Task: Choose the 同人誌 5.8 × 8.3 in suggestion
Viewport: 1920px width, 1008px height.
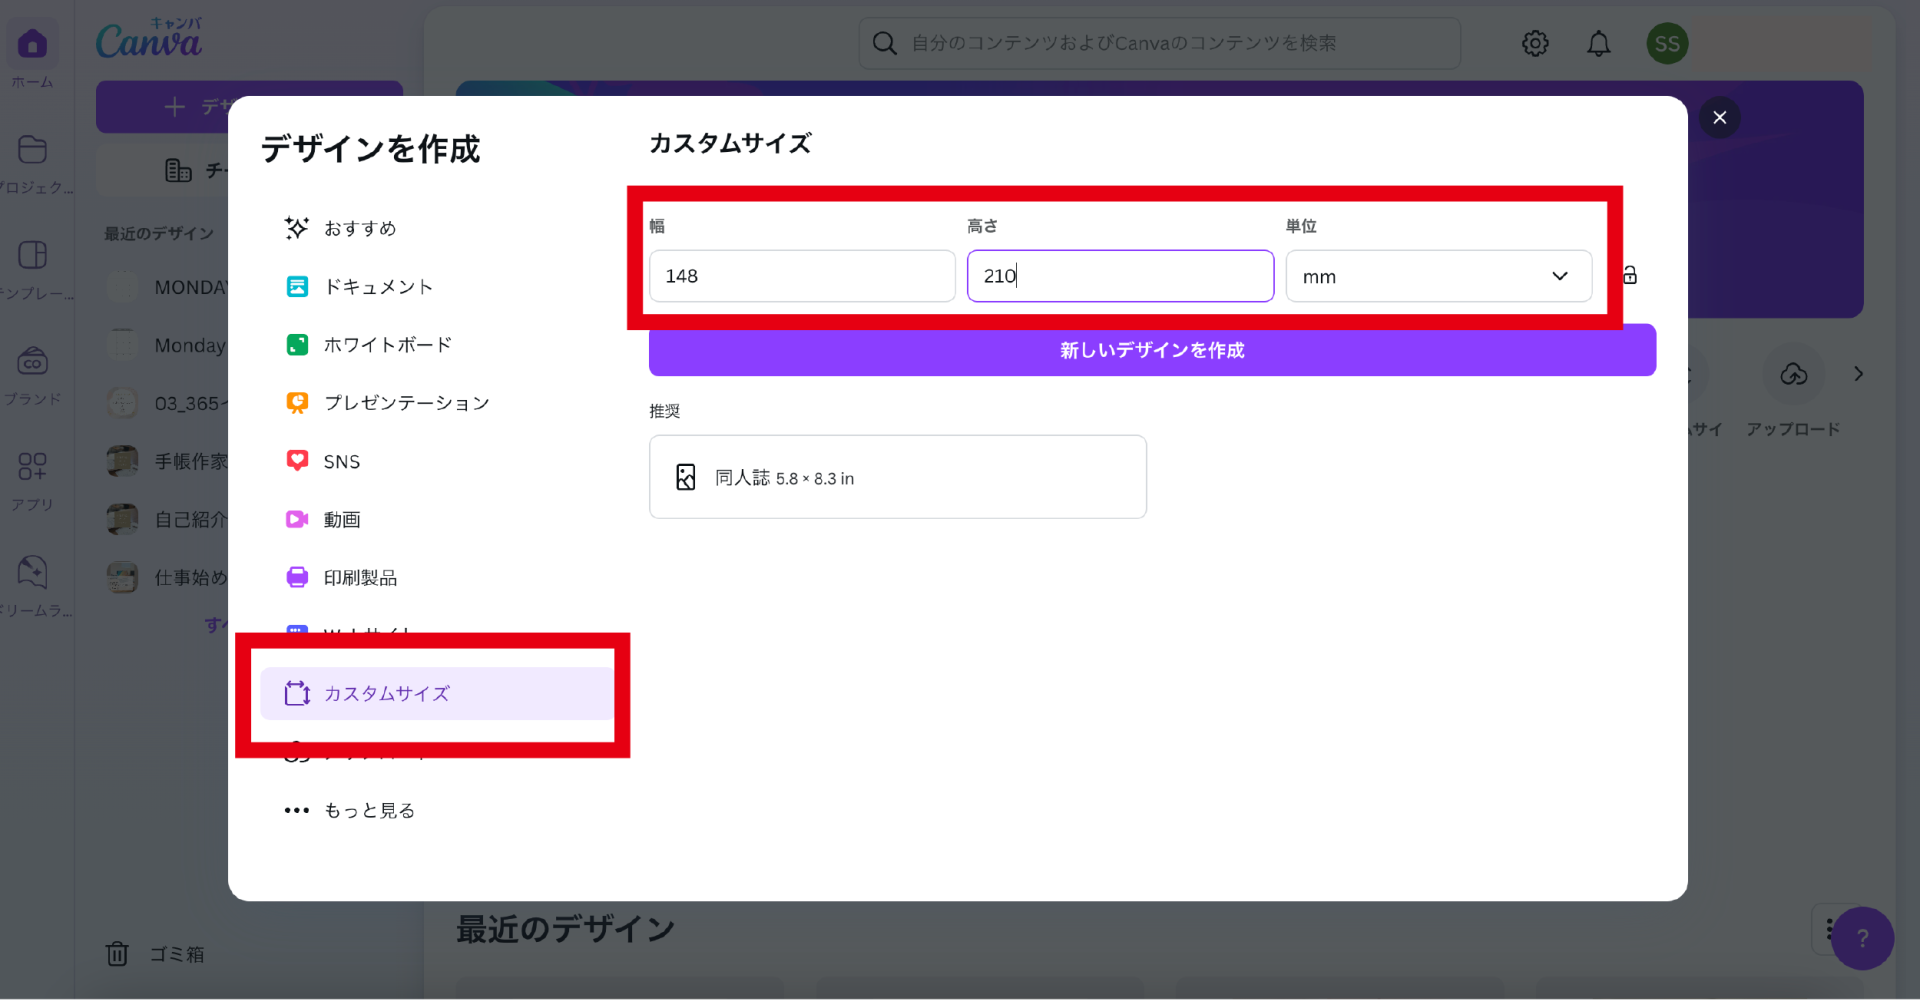Action: tap(897, 478)
